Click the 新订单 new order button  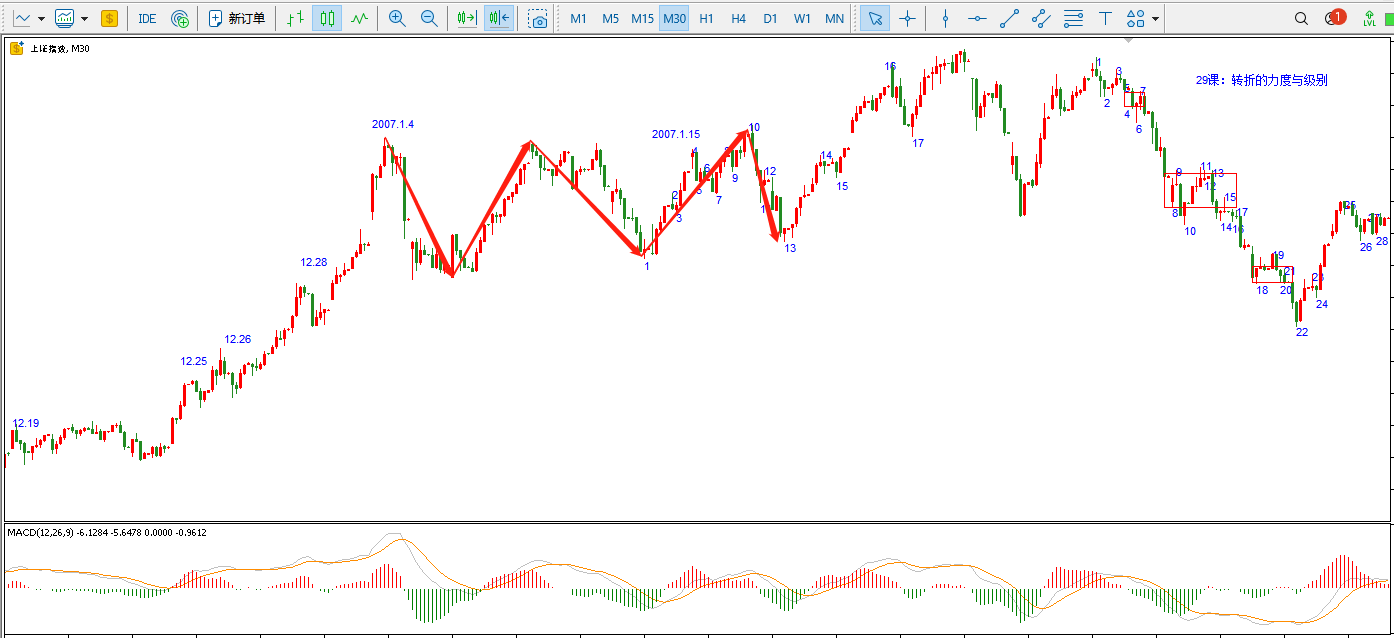point(237,18)
